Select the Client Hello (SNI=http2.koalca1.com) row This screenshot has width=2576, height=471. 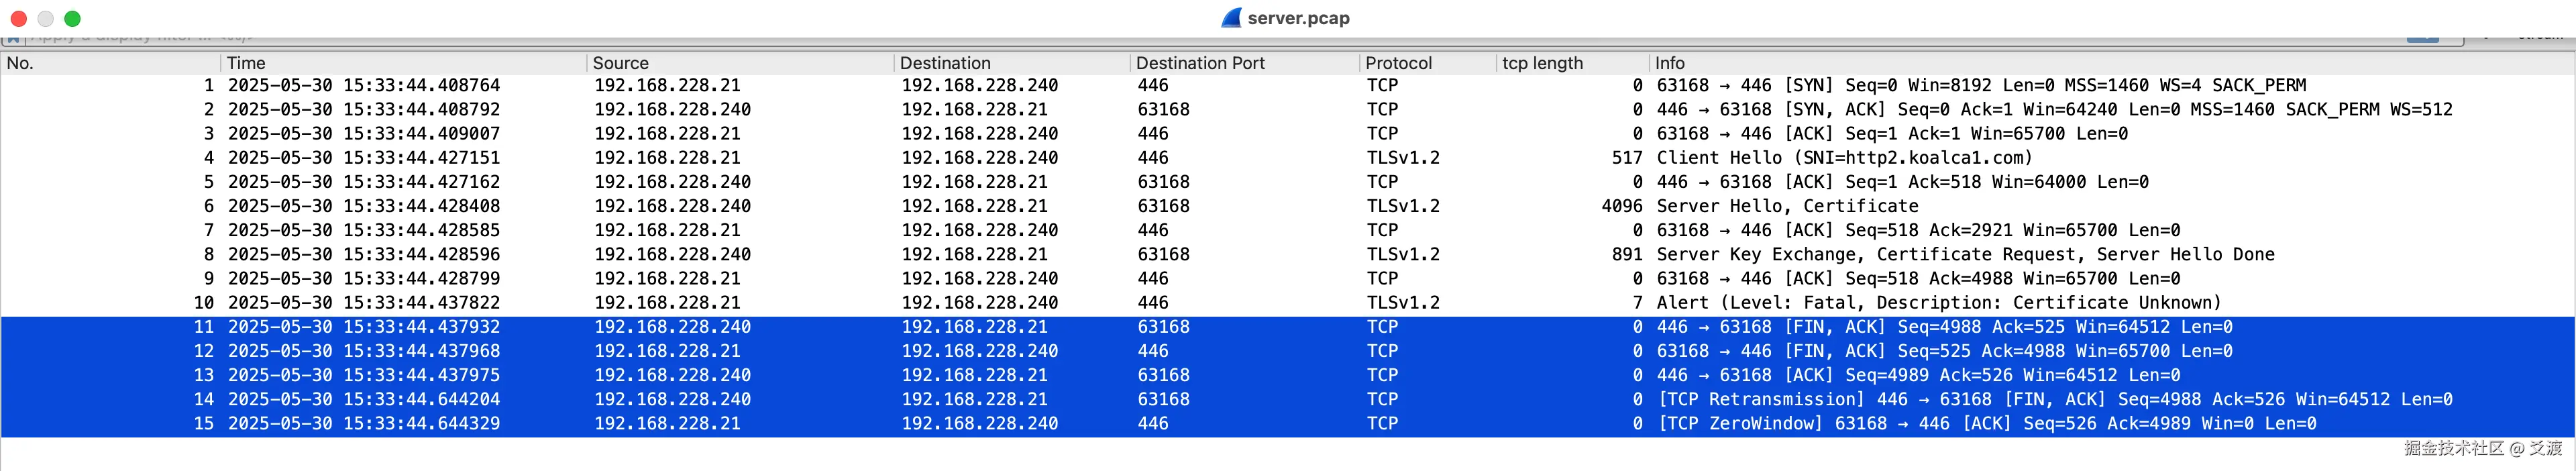pyautogui.click(x=1287, y=158)
